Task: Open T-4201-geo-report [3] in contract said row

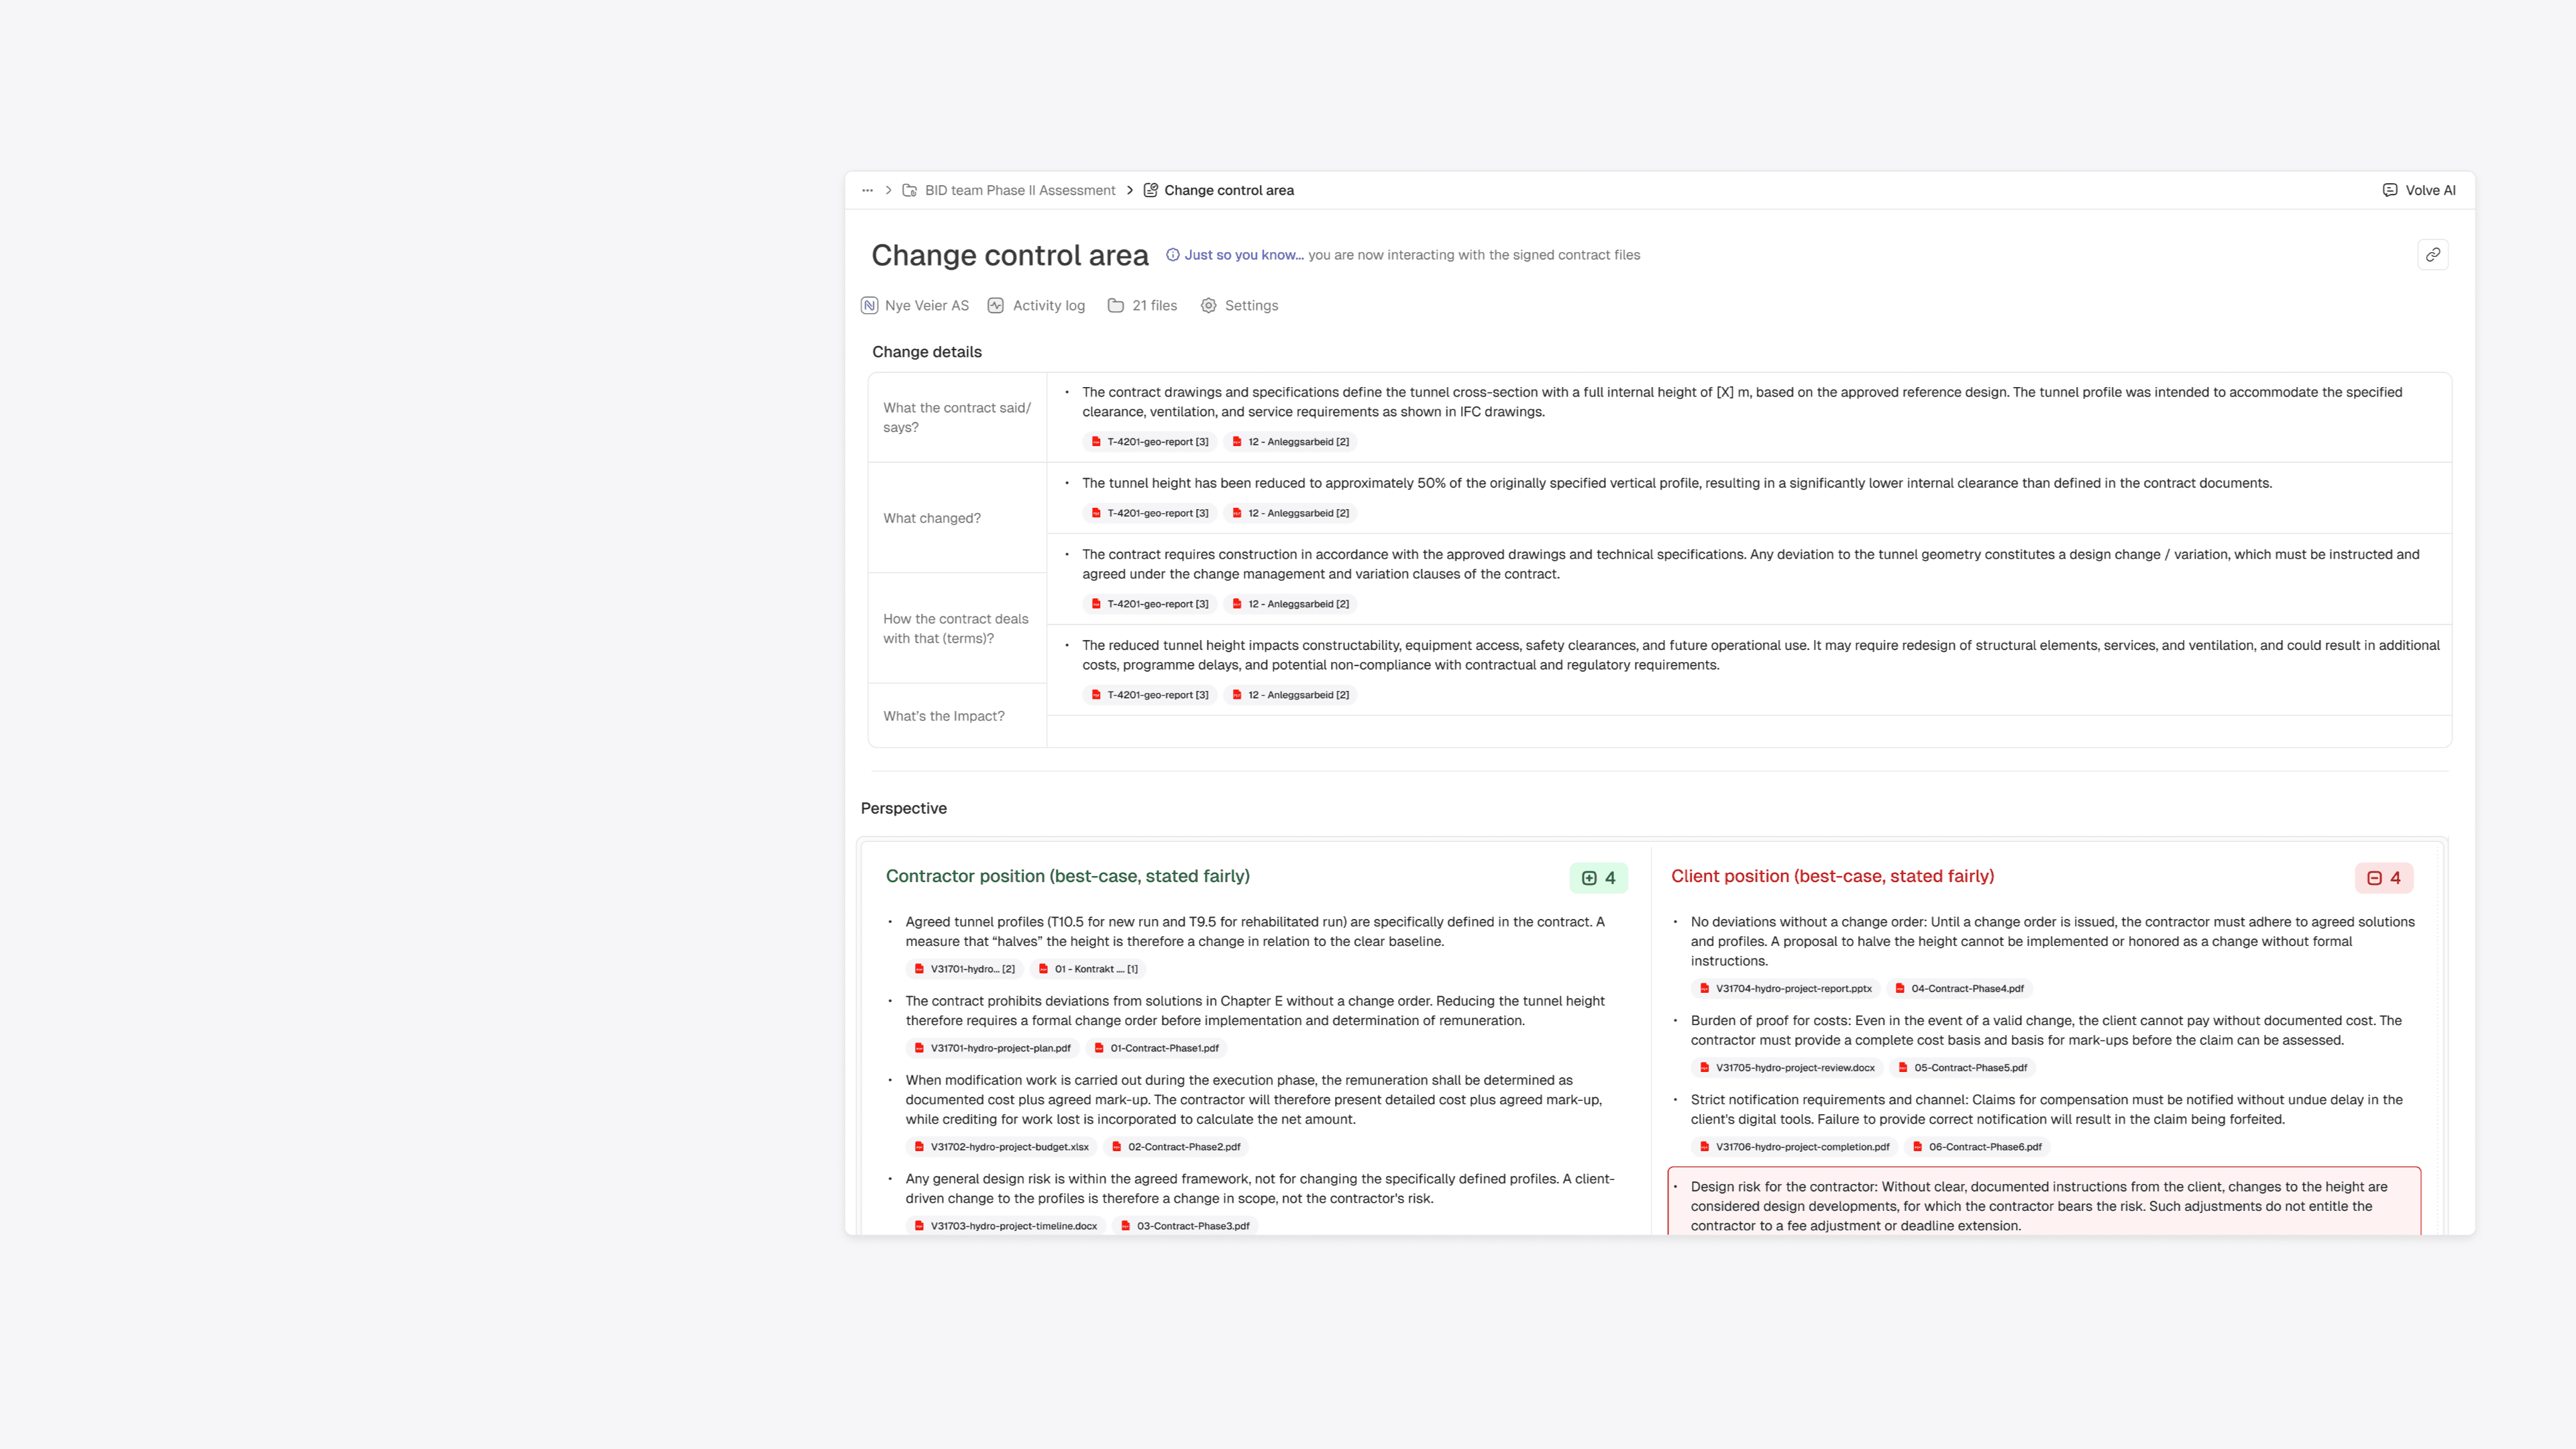Action: [x=1149, y=442]
